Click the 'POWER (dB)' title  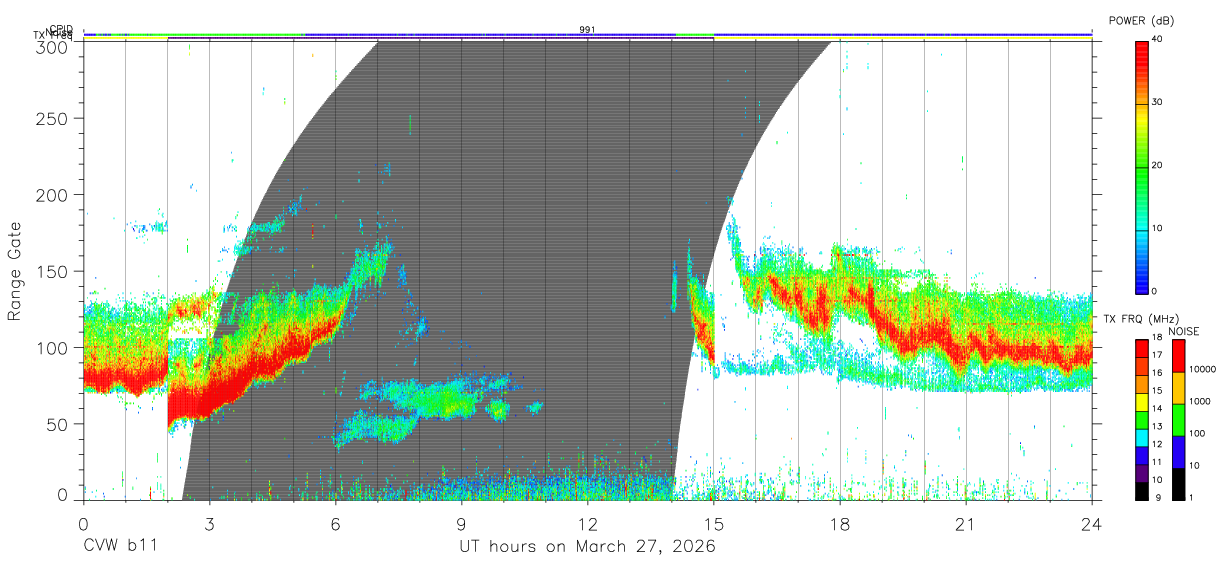(1141, 21)
